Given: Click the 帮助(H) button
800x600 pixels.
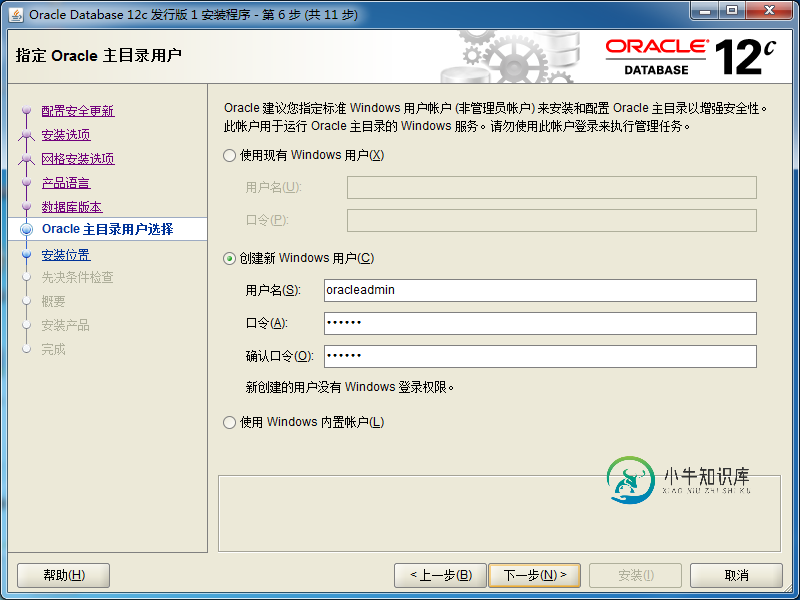Looking at the screenshot, I should pos(64,576).
